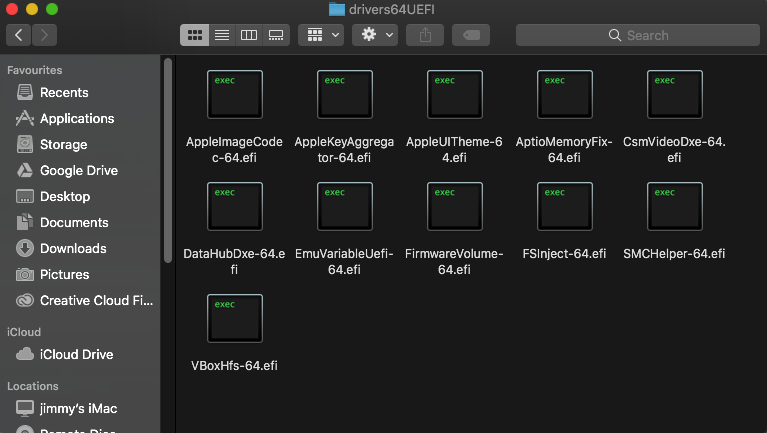Click the drivers64UEFI folder title icon
Image resolution: width=767 pixels, height=433 pixels.
click(x=337, y=9)
